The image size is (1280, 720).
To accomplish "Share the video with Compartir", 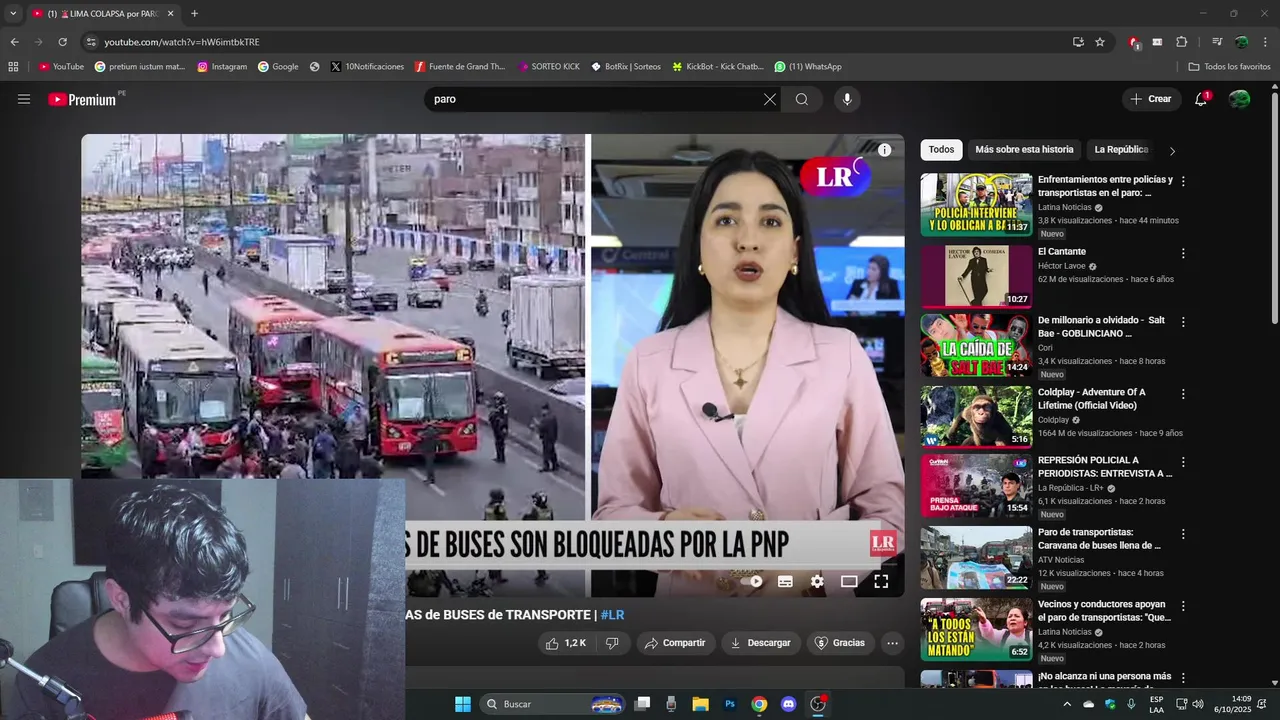I will click(675, 643).
